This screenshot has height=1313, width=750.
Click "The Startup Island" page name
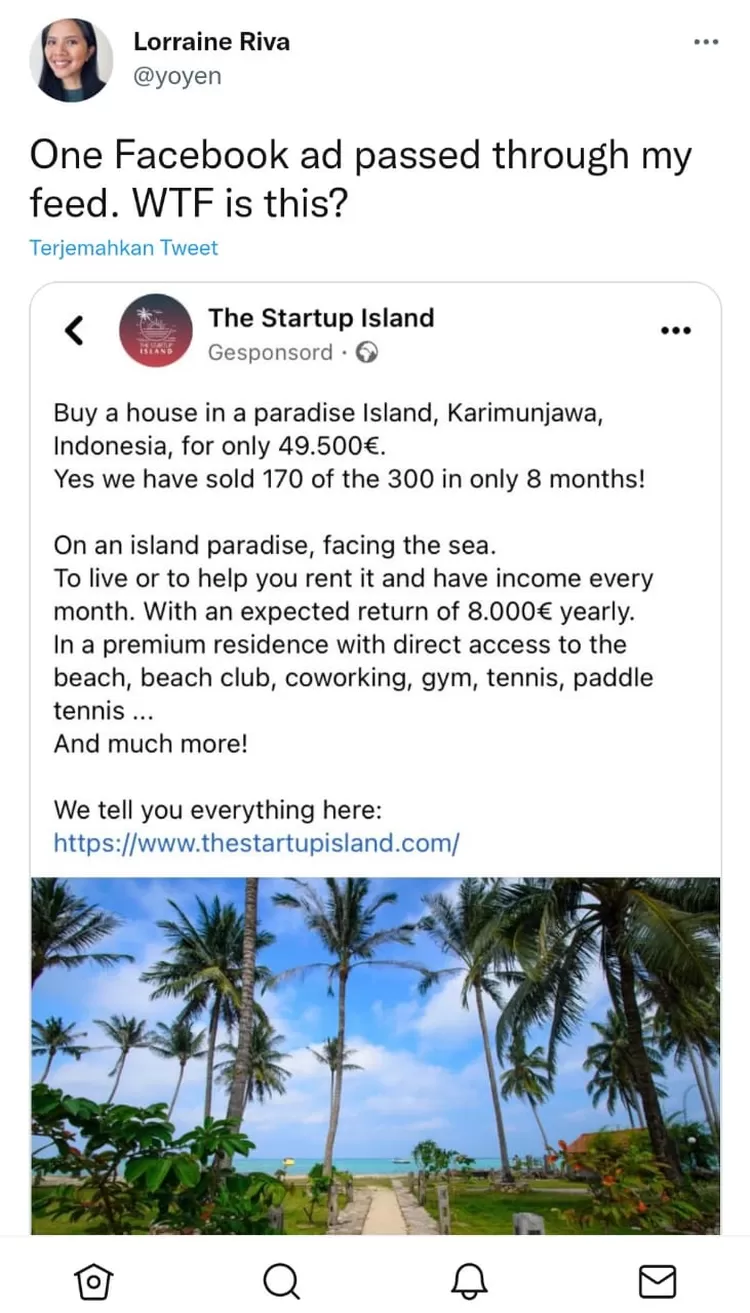click(321, 318)
